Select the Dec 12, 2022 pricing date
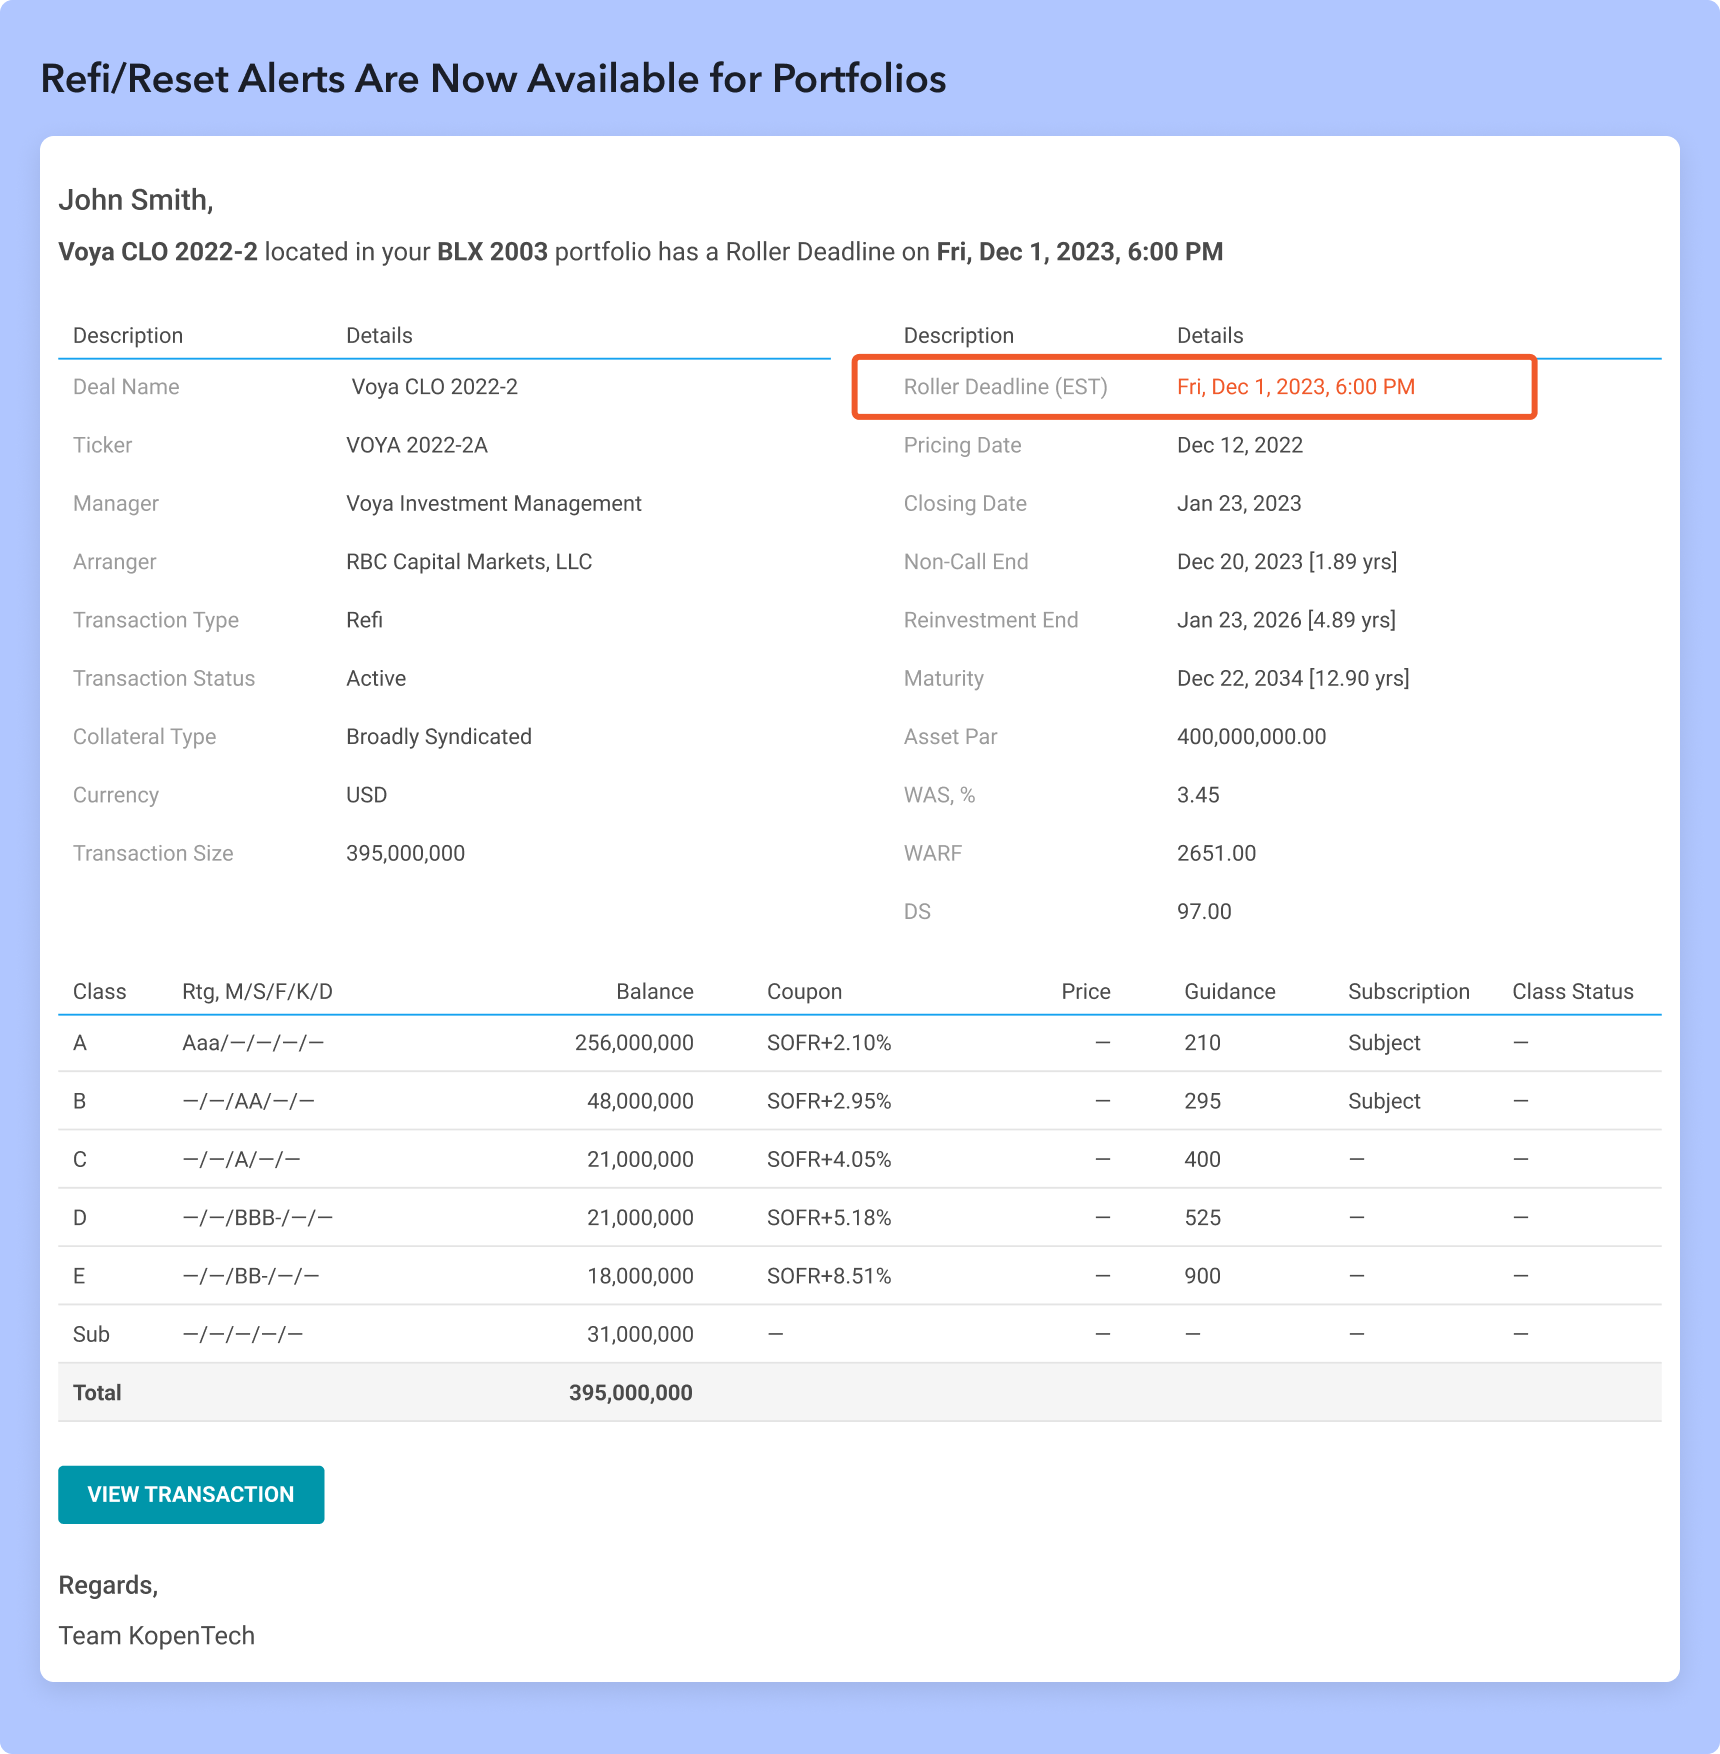Viewport: 1720px width, 1754px height. tap(1239, 445)
